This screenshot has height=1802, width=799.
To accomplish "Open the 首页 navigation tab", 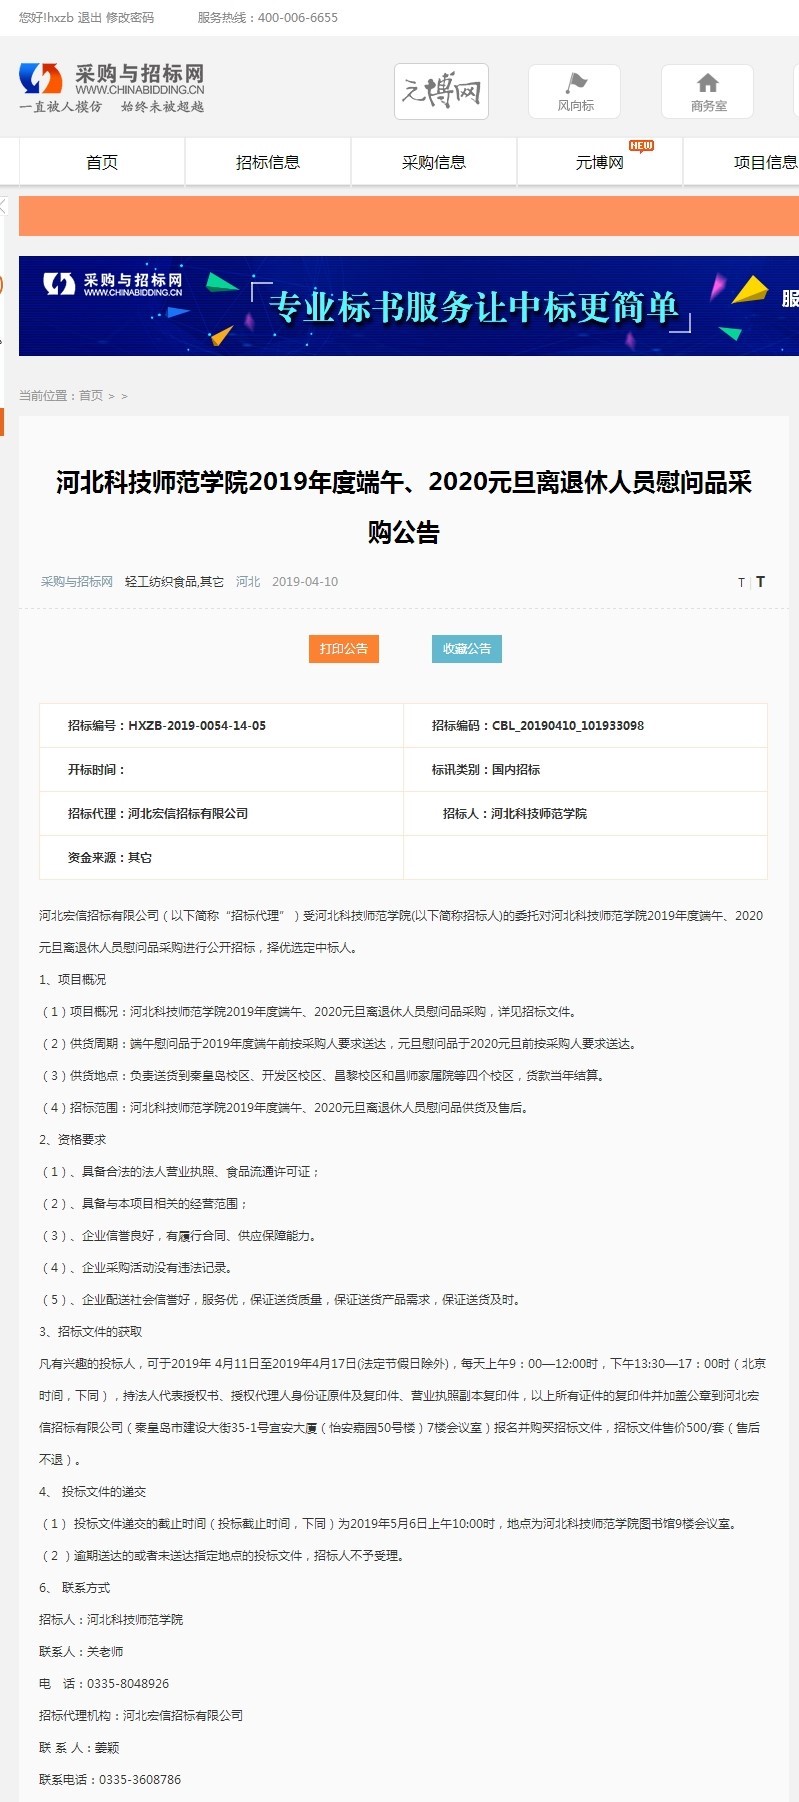I will pos(102,162).
